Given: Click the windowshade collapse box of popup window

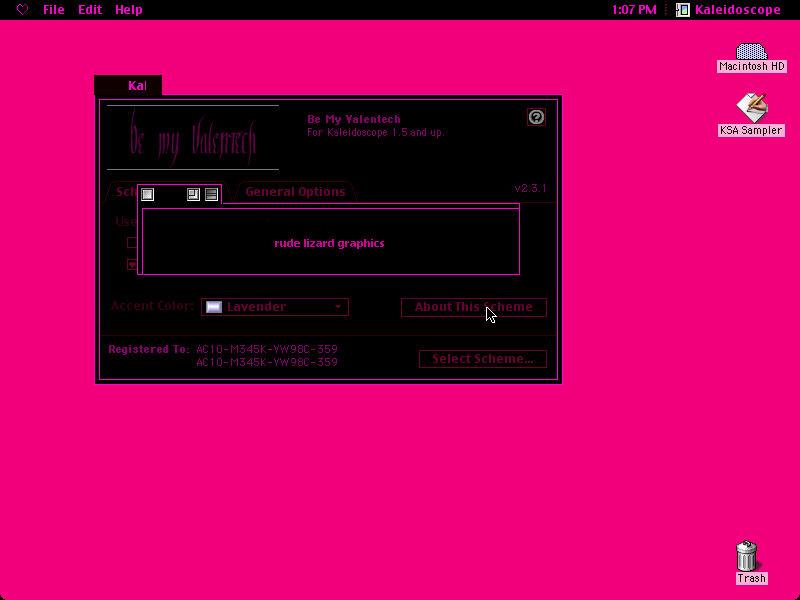Looking at the screenshot, I should (211, 194).
